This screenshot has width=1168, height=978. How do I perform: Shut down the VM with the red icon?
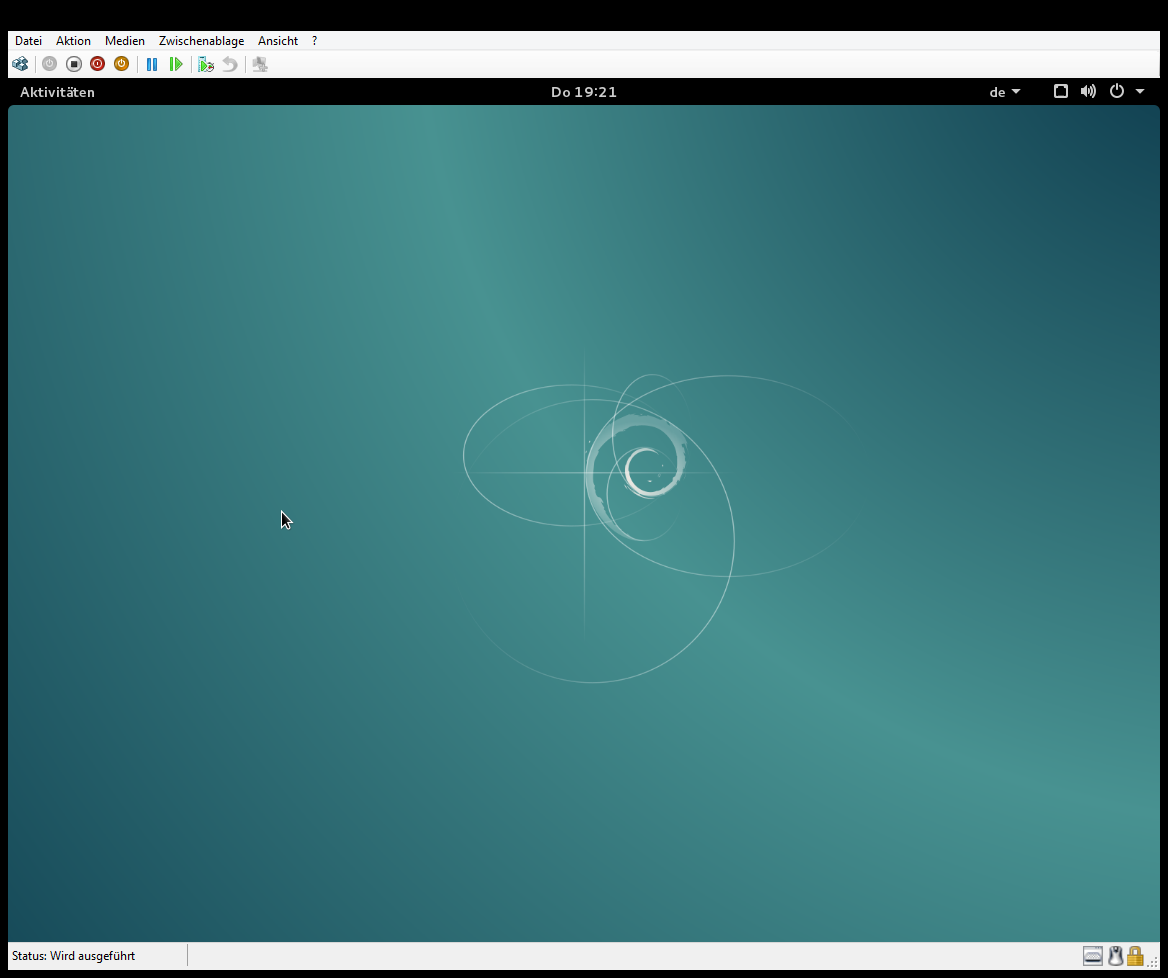tap(98, 64)
